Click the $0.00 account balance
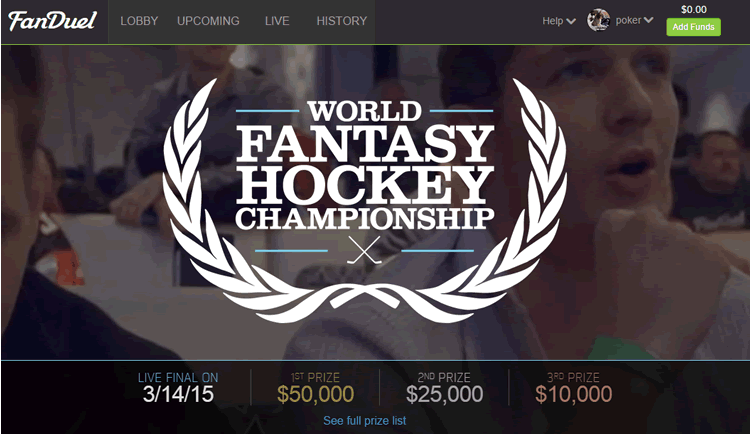750x434 pixels. [694, 10]
